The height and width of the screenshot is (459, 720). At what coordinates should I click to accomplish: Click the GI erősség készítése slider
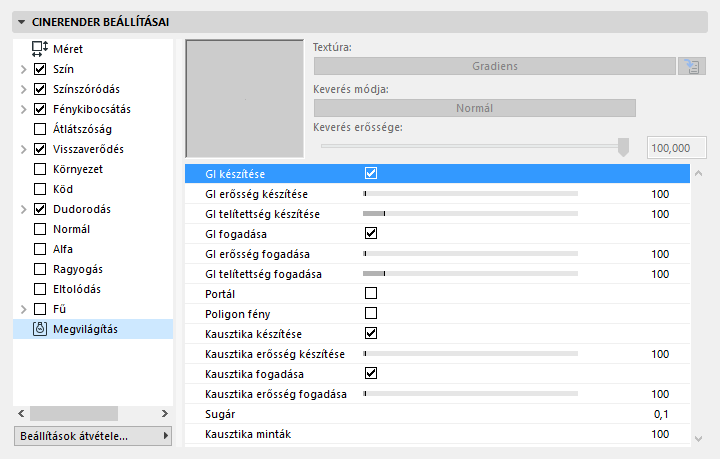pyautogui.click(x=470, y=194)
